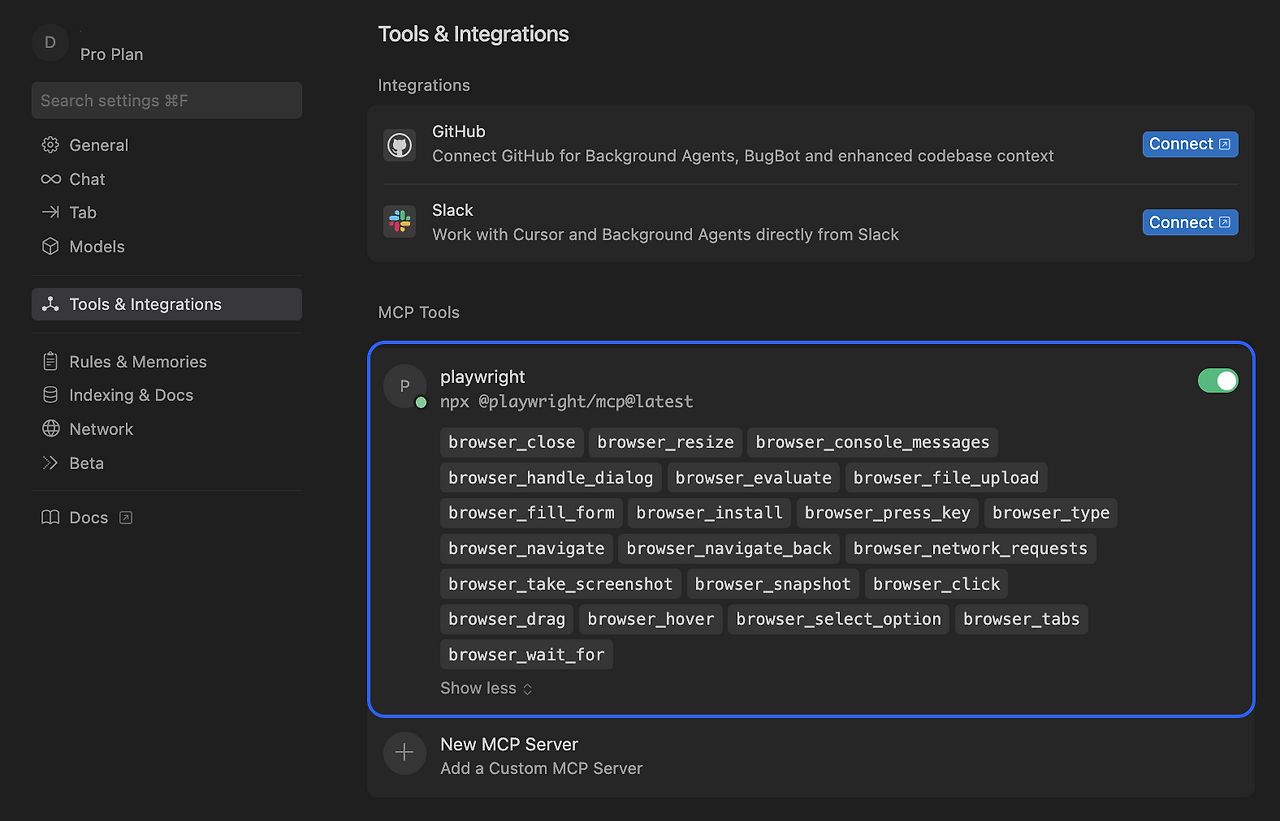Click the plus icon for New MCP Server
Screen dimensions: 1280x821
coord(404,753)
